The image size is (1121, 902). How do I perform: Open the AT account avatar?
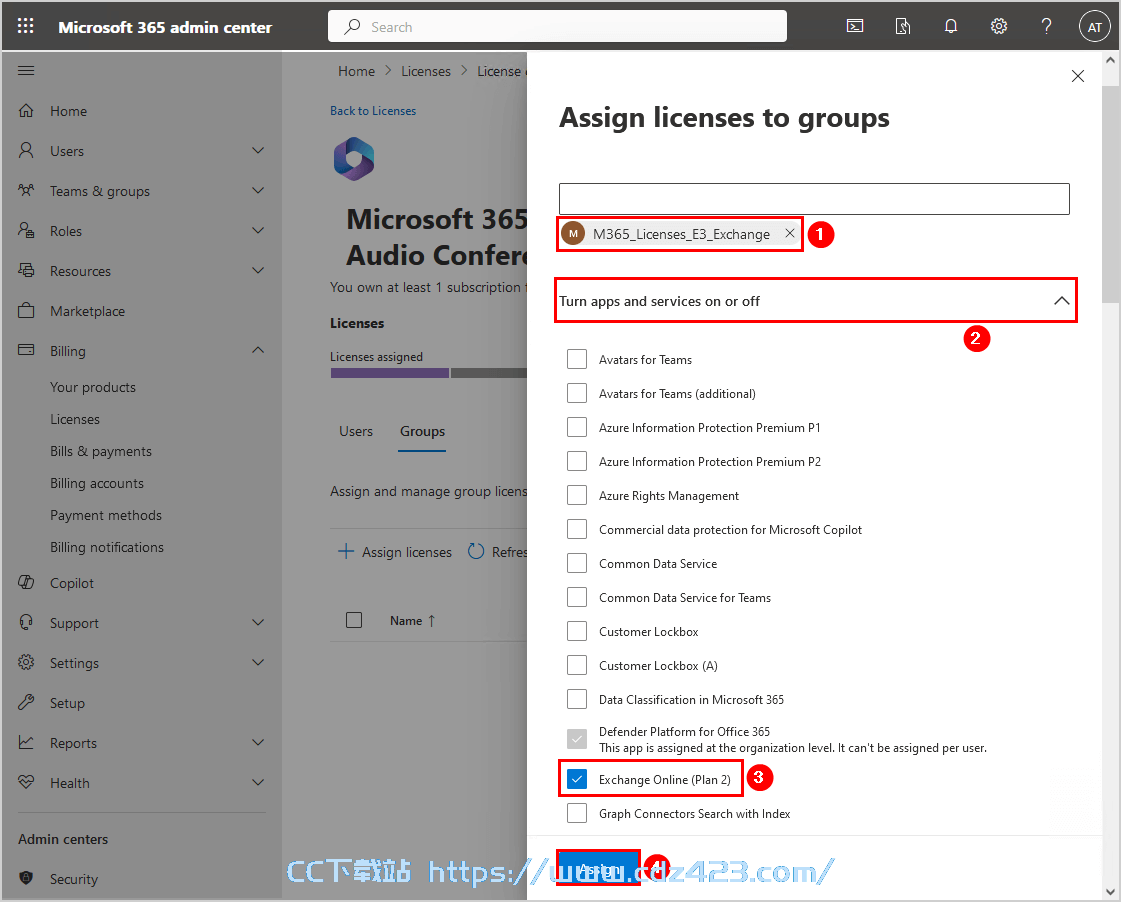[1095, 27]
